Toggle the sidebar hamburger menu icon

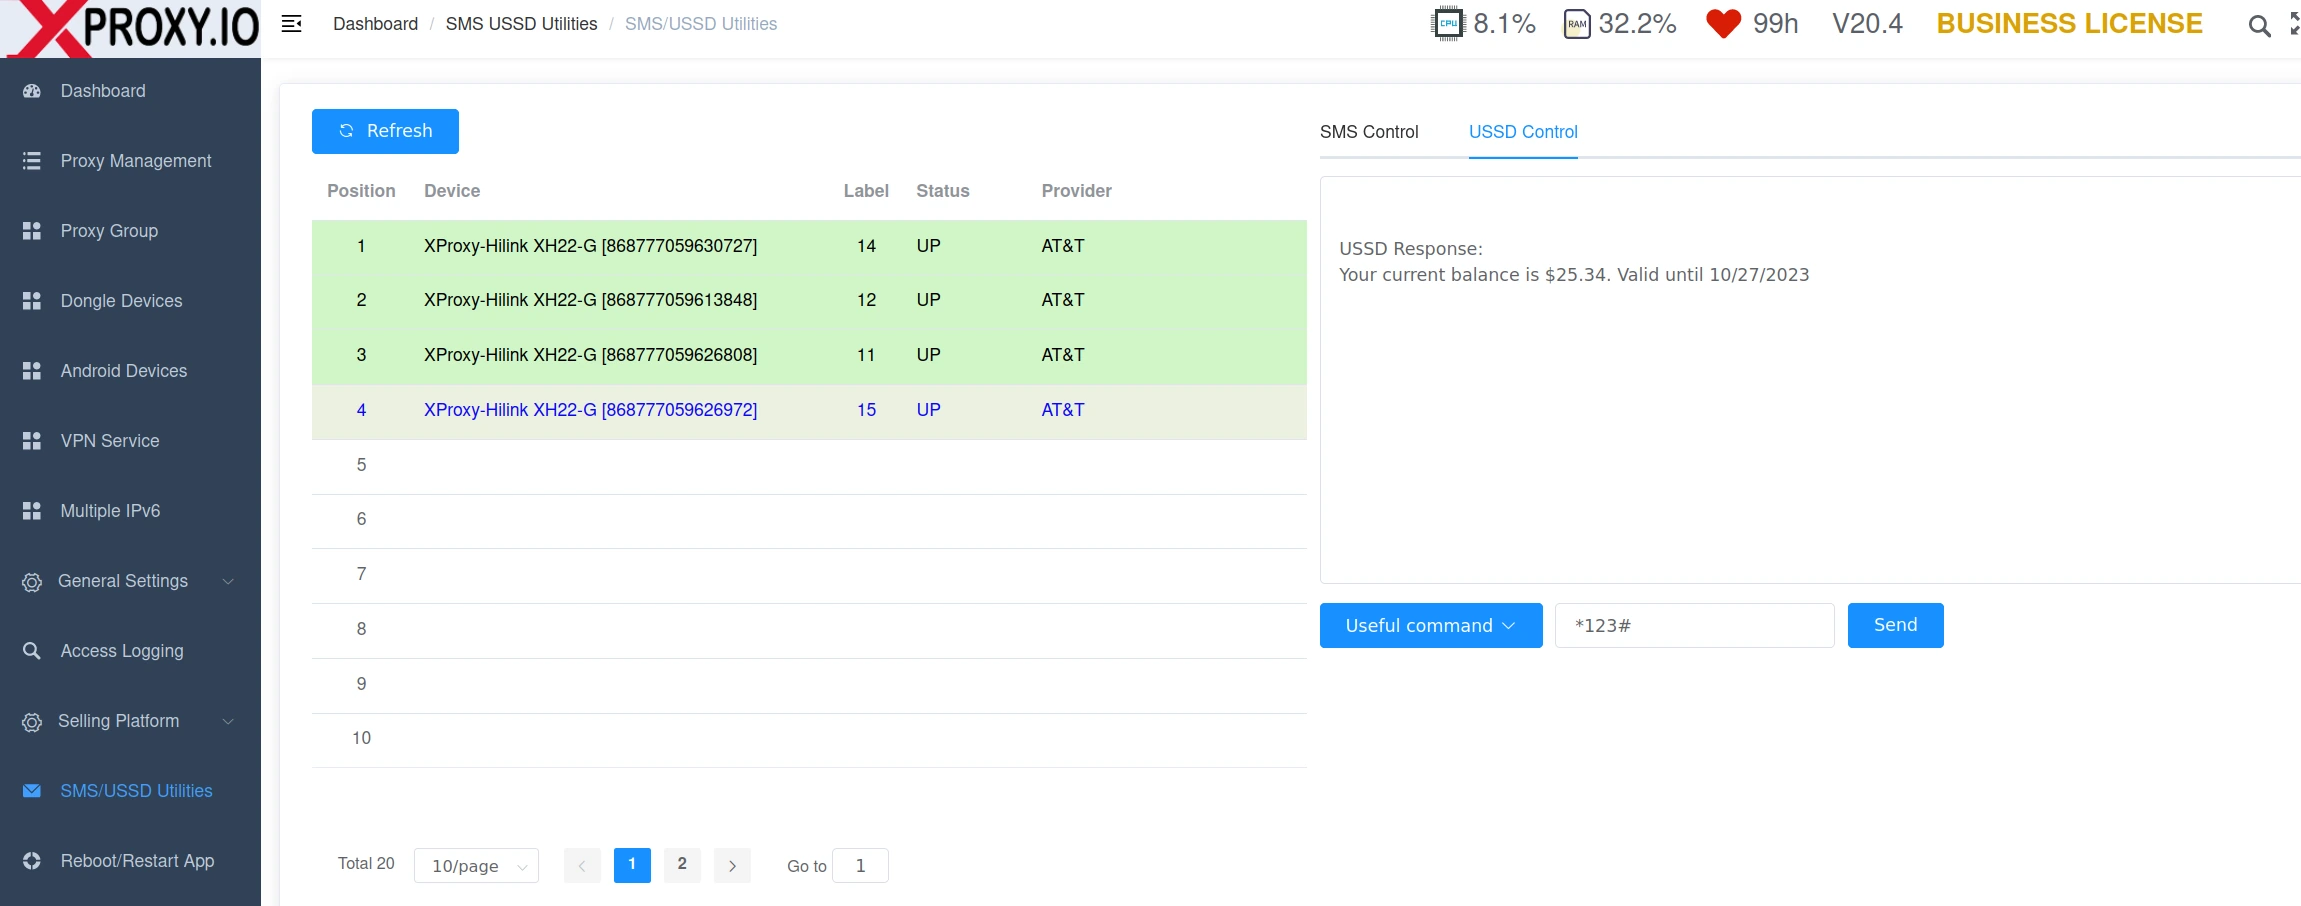(291, 24)
